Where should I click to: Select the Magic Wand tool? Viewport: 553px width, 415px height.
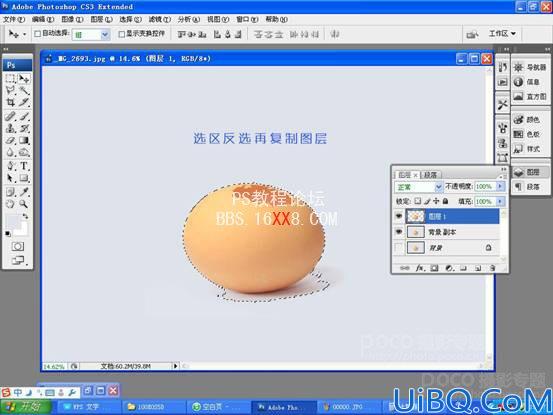pyautogui.click(x=24, y=90)
